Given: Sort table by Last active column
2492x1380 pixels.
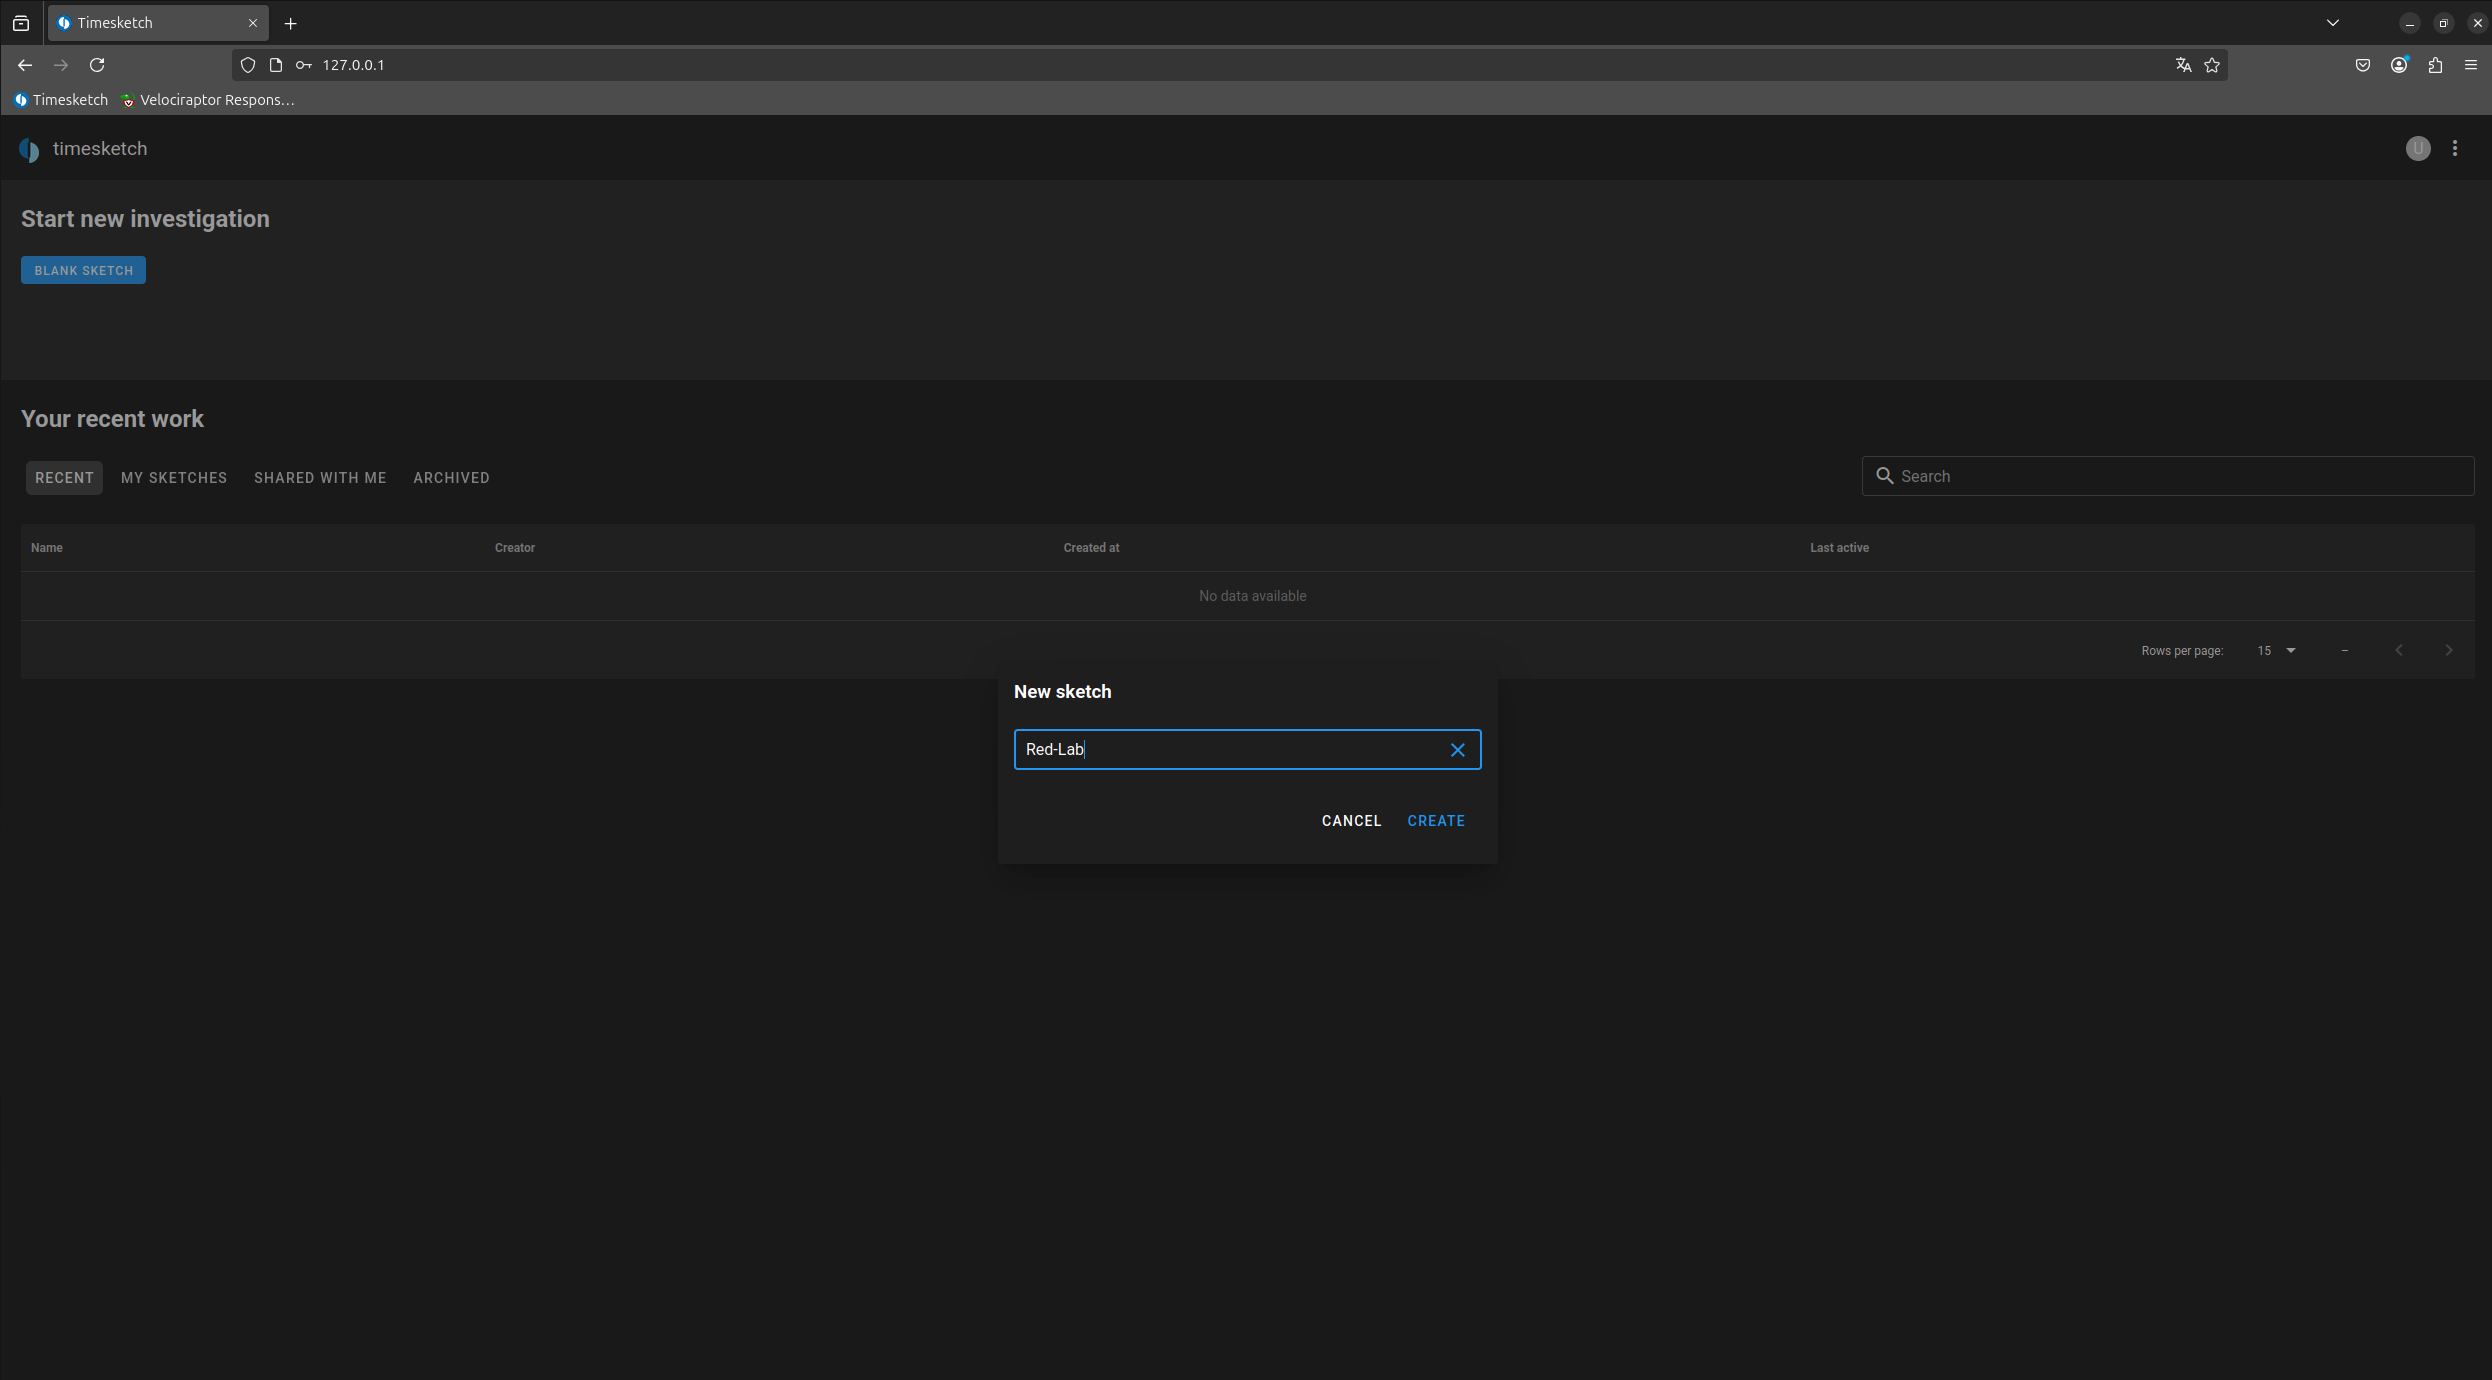Looking at the screenshot, I should pos(1839,548).
